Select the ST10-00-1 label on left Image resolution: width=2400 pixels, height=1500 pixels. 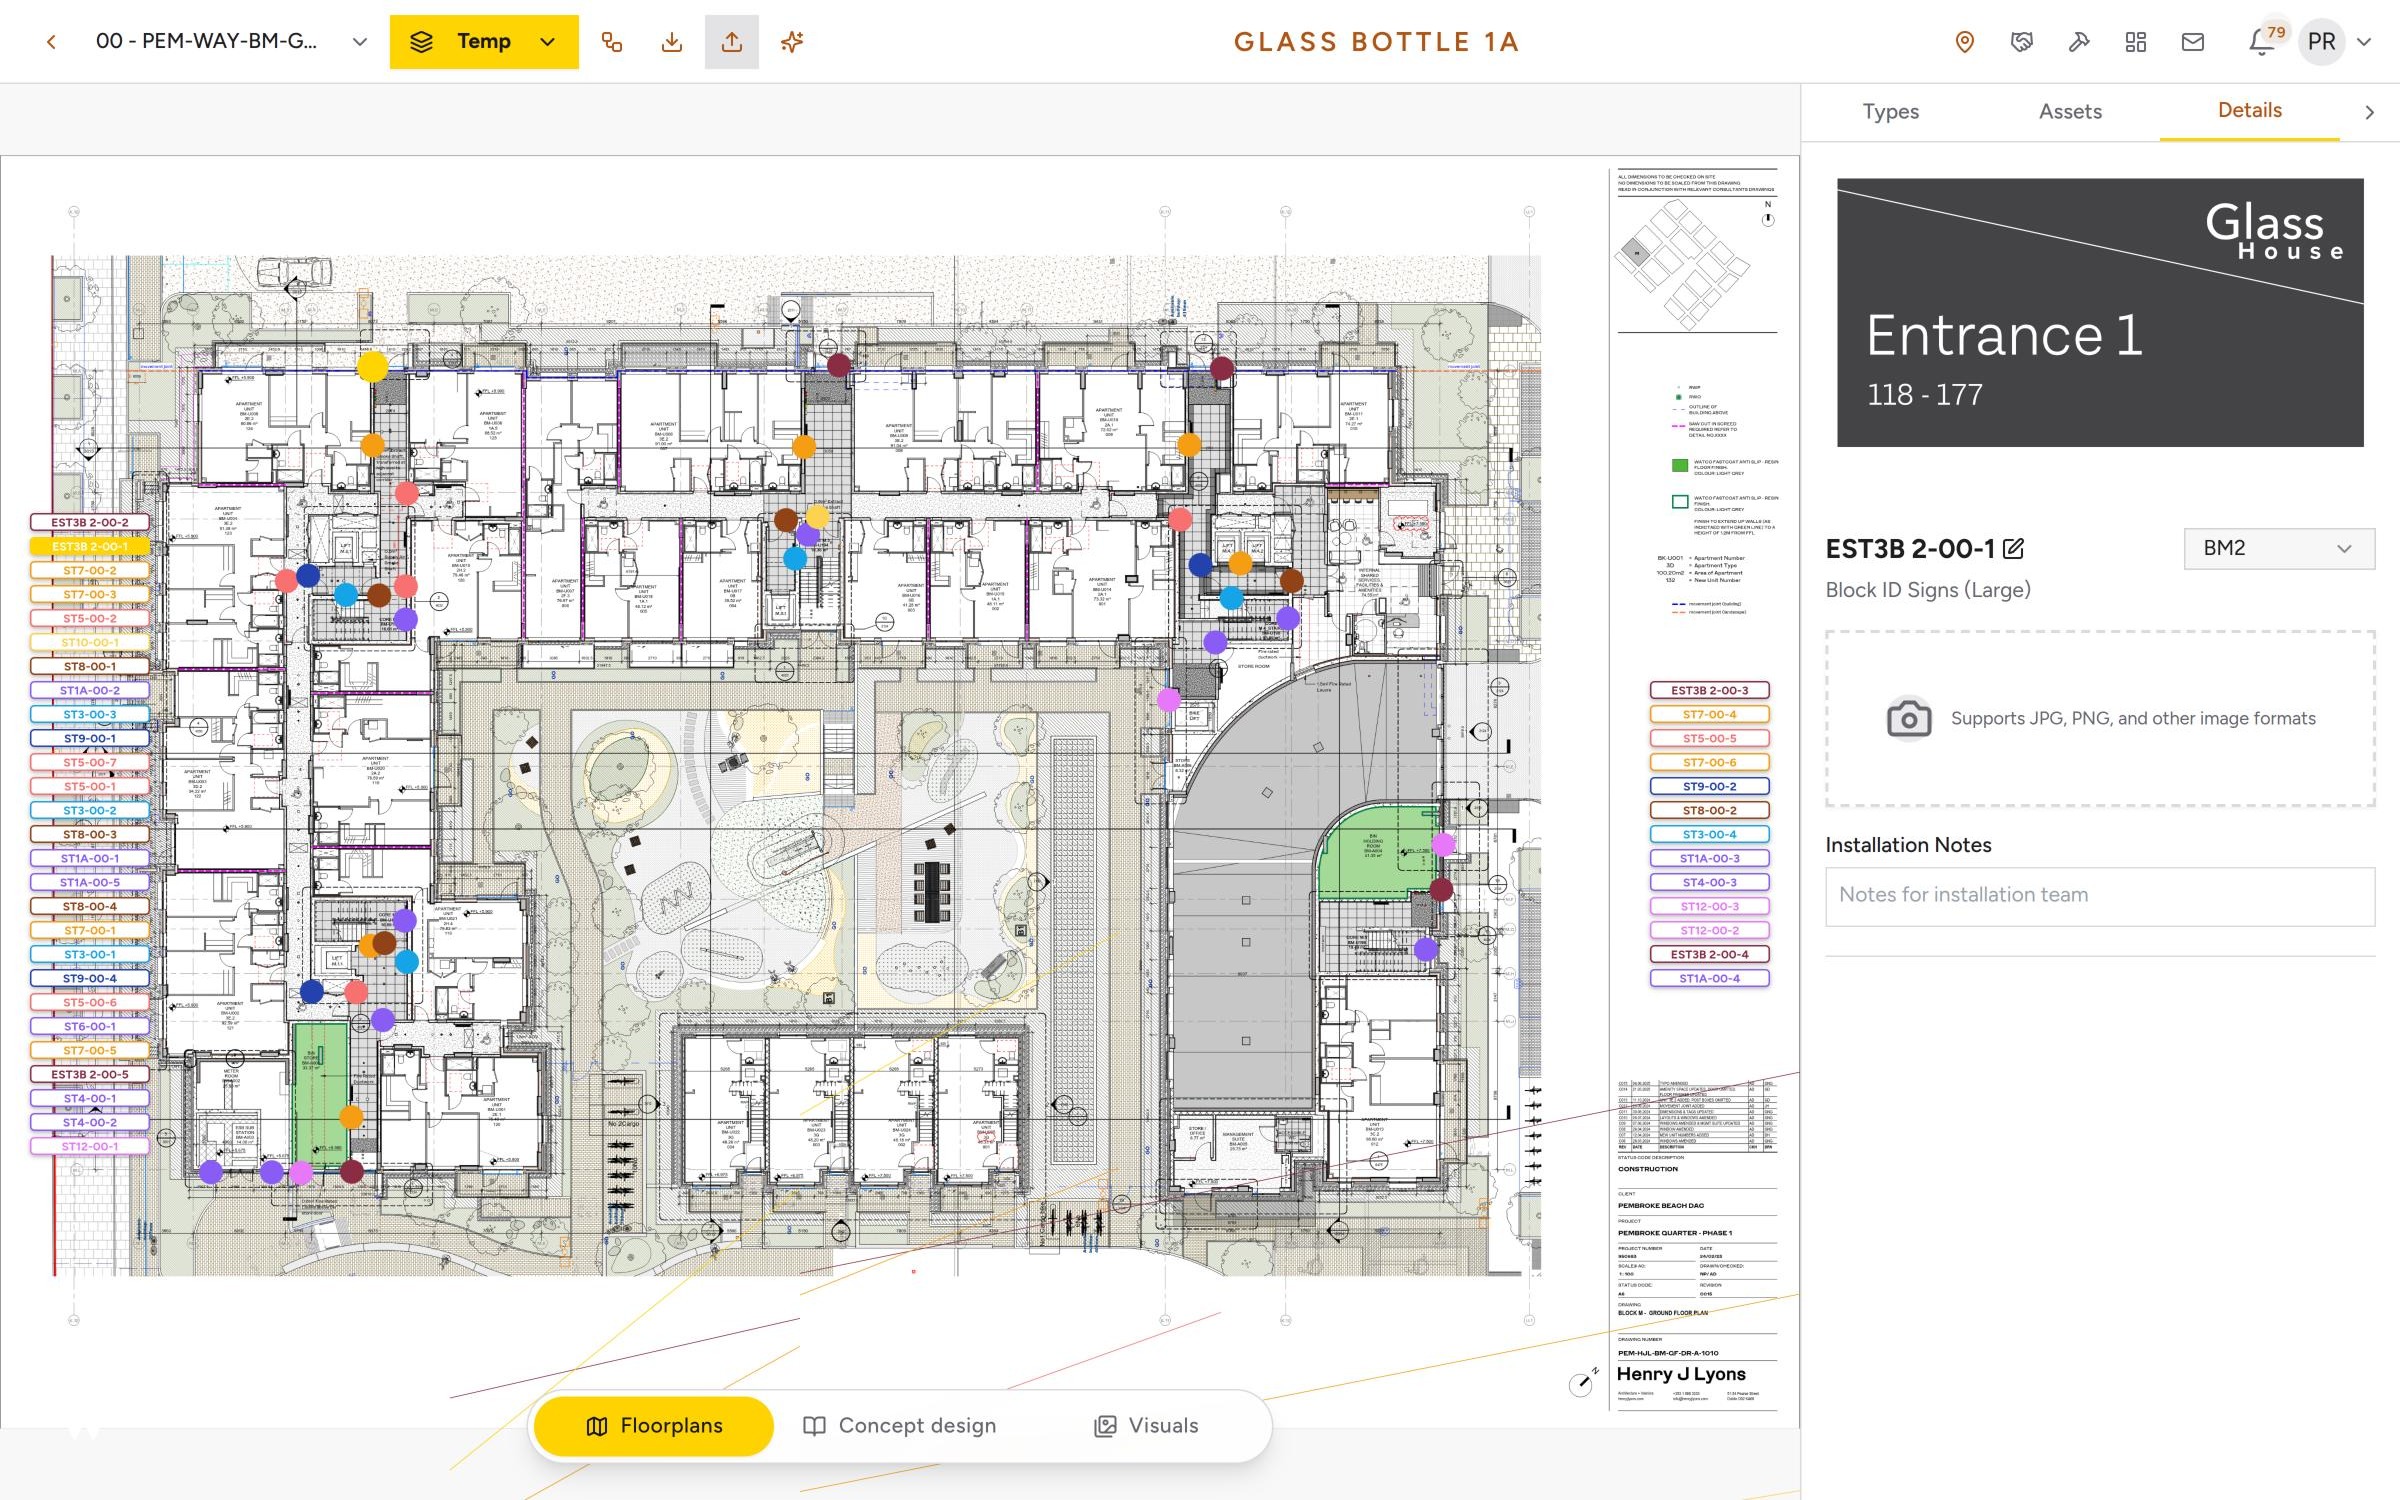tap(90, 642)
